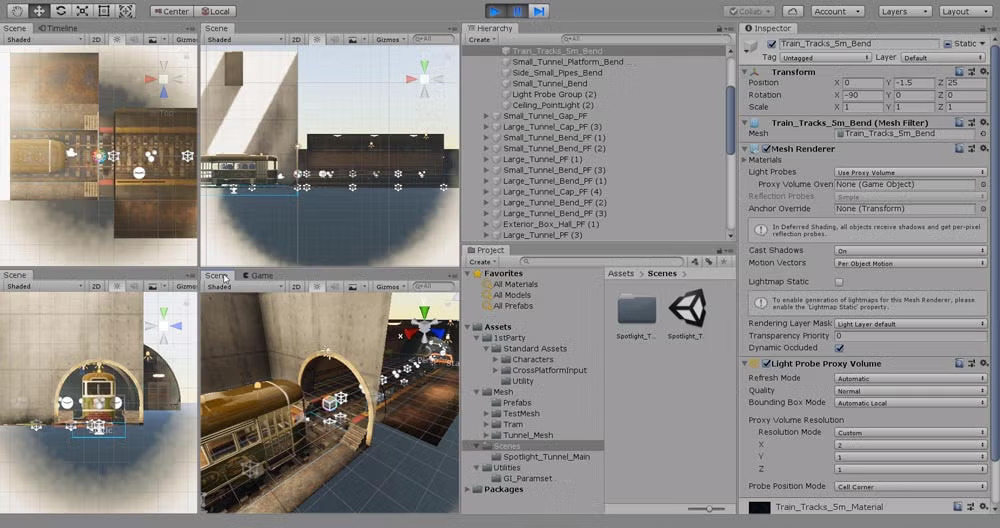Select the Scale tool

82,11
